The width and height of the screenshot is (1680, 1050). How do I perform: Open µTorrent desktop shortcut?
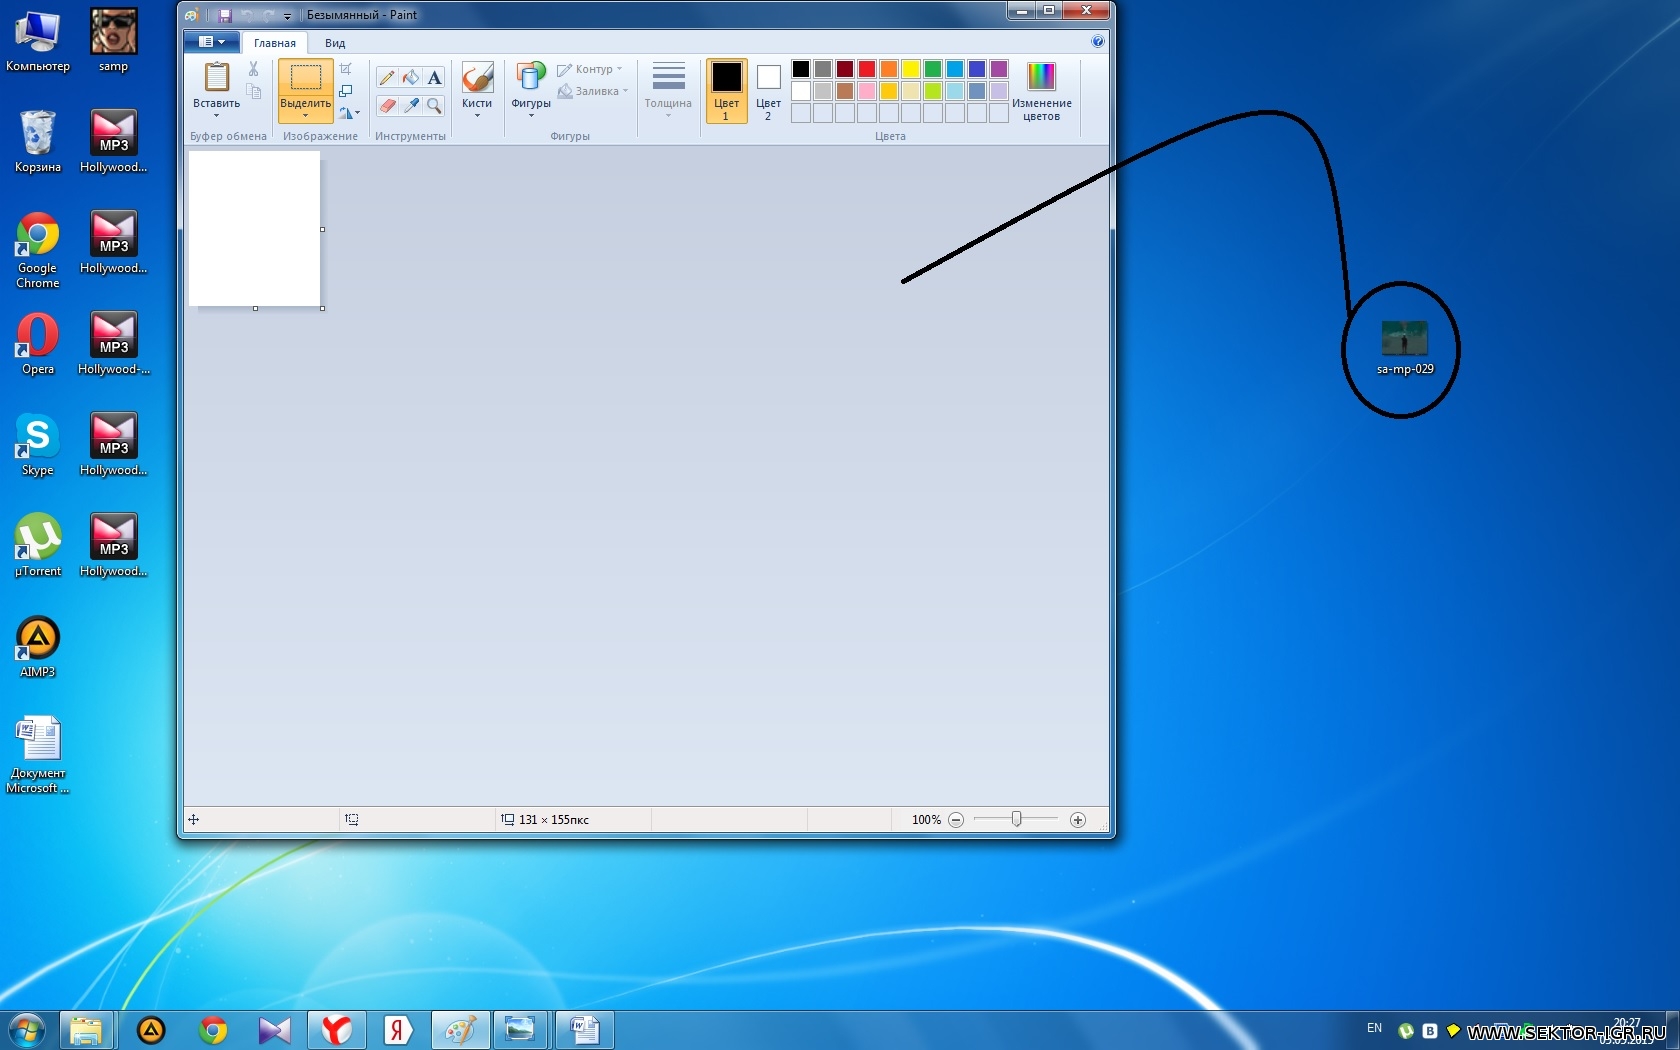pos(38,545)
